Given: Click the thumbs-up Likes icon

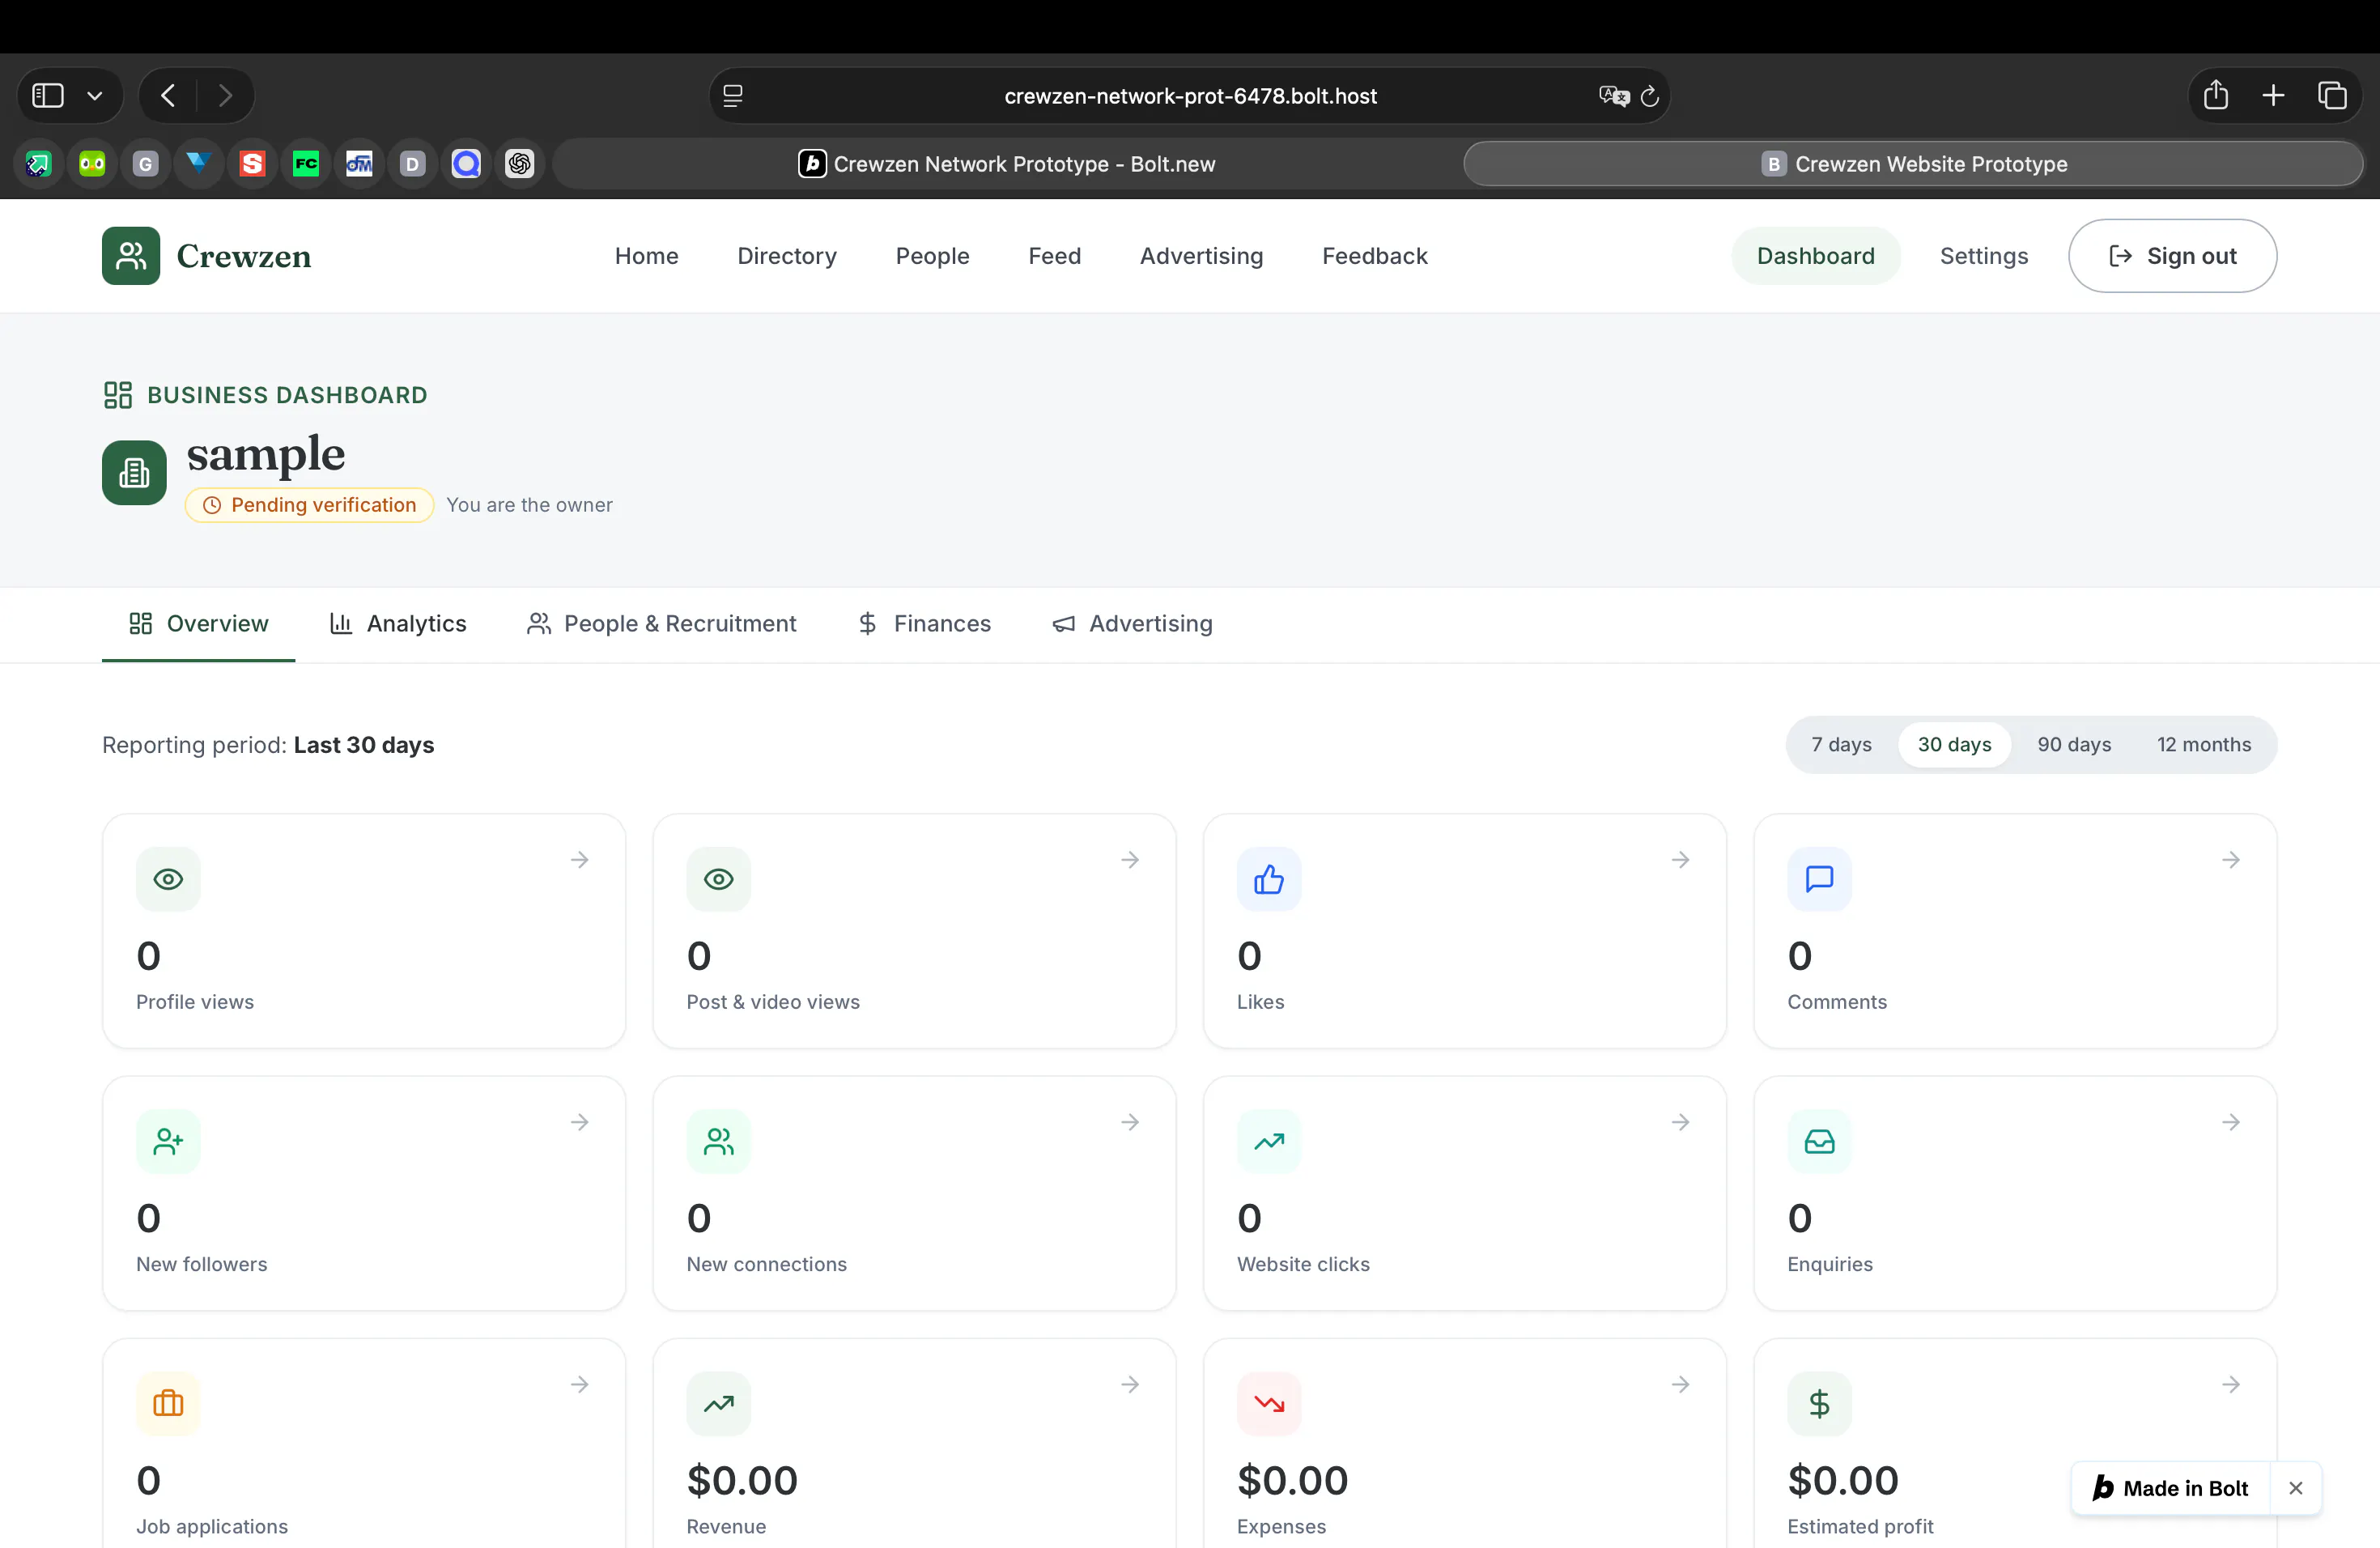Looking at the screenshot, I should click(x=1269, y=879).
